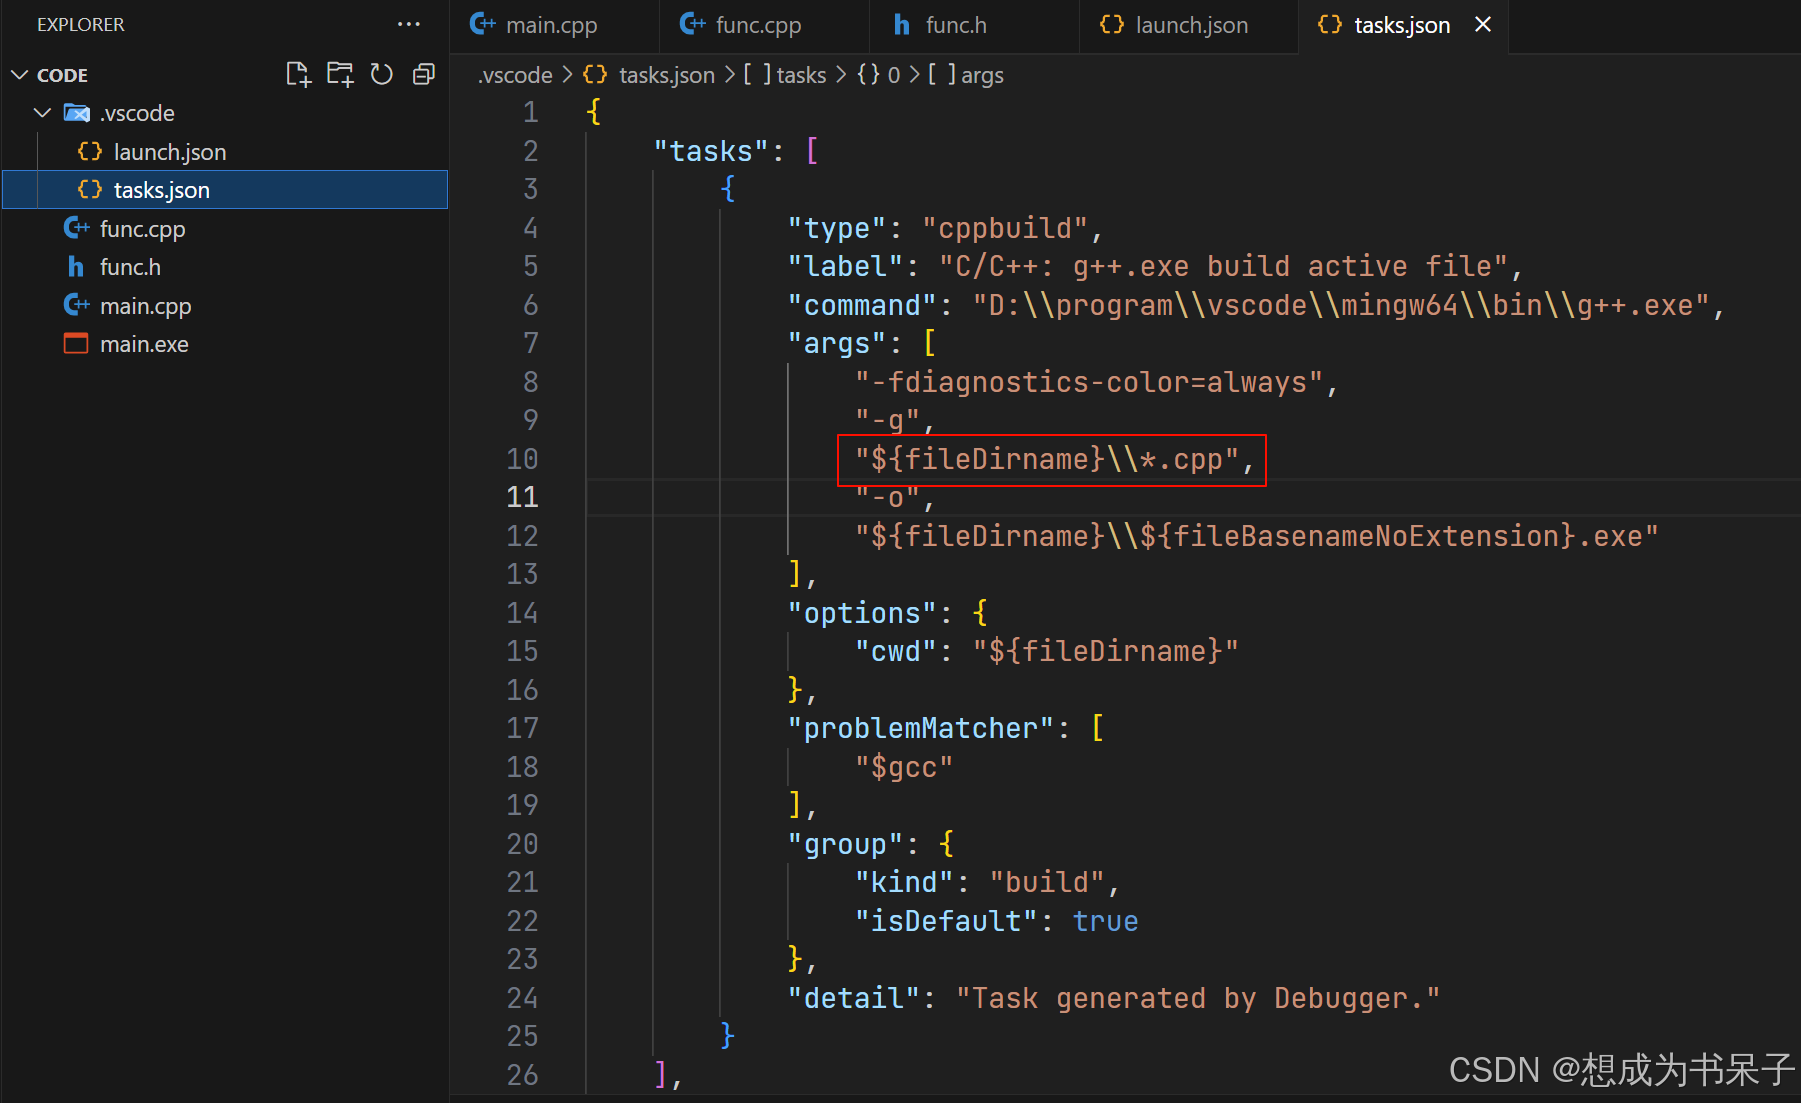Viewport: 1801px width, 1103px height.
Task: Collapse all folders in Explorer
Action: (423, 74)
